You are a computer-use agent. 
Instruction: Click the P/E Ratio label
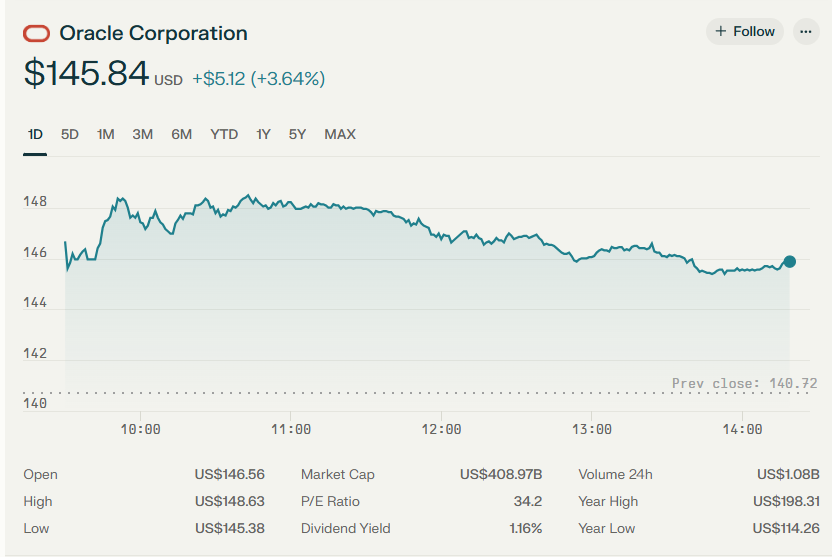(330, 501)
